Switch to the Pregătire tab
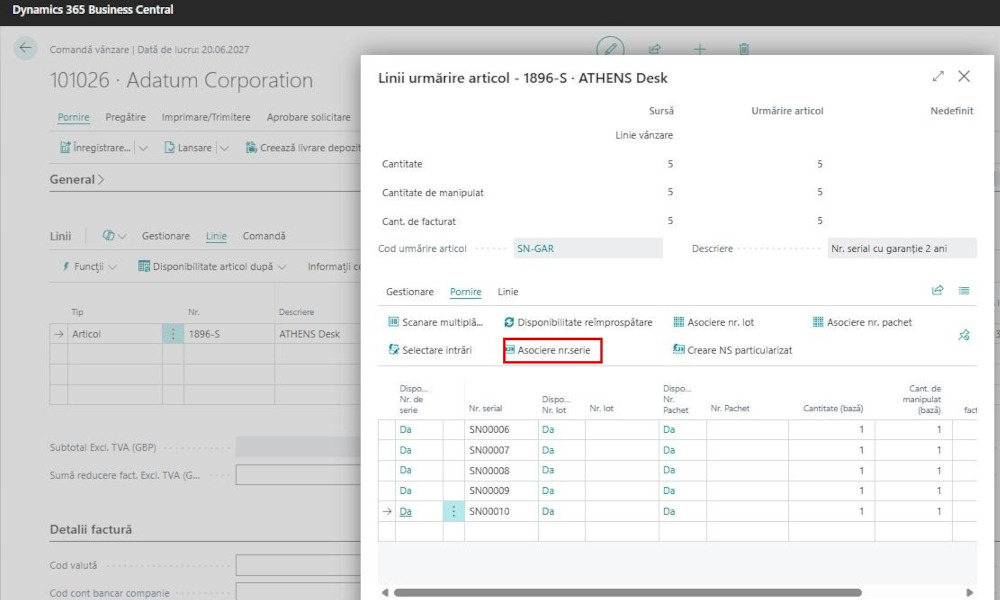Screen dimensions: 1000x600 [126, 117]
